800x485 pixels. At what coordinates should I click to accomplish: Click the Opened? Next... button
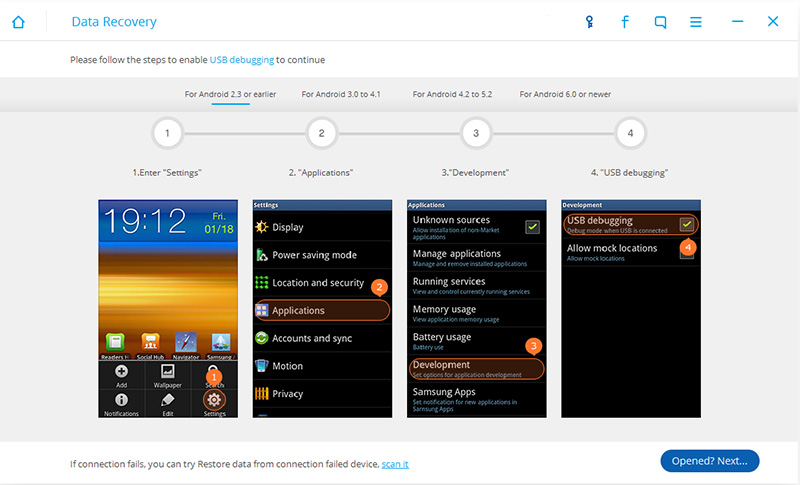(710, 460)
